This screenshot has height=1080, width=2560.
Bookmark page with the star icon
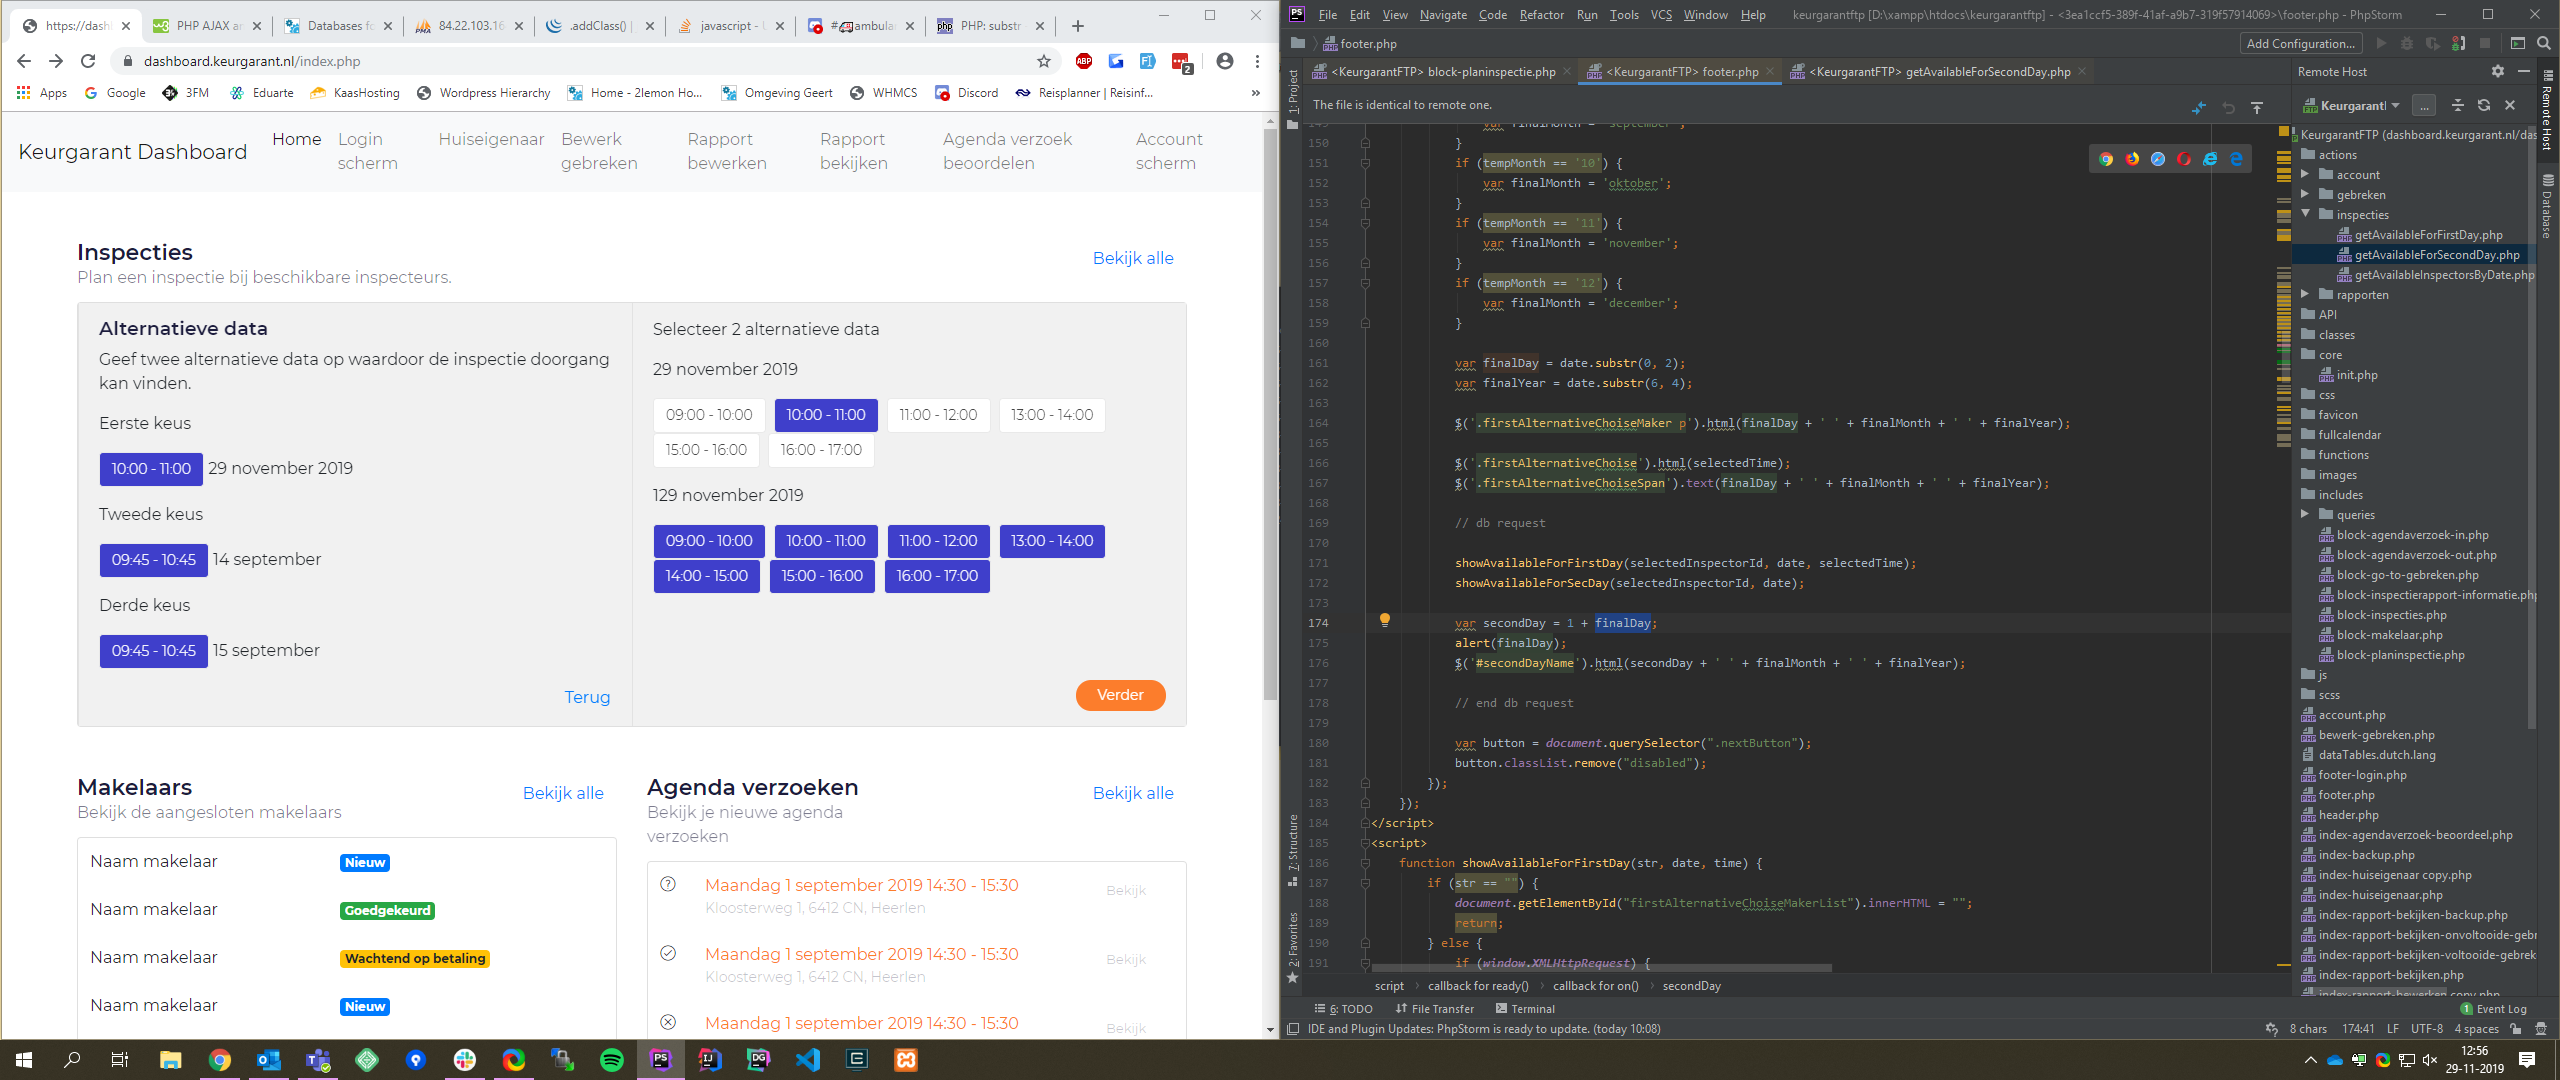[1044, 61]
